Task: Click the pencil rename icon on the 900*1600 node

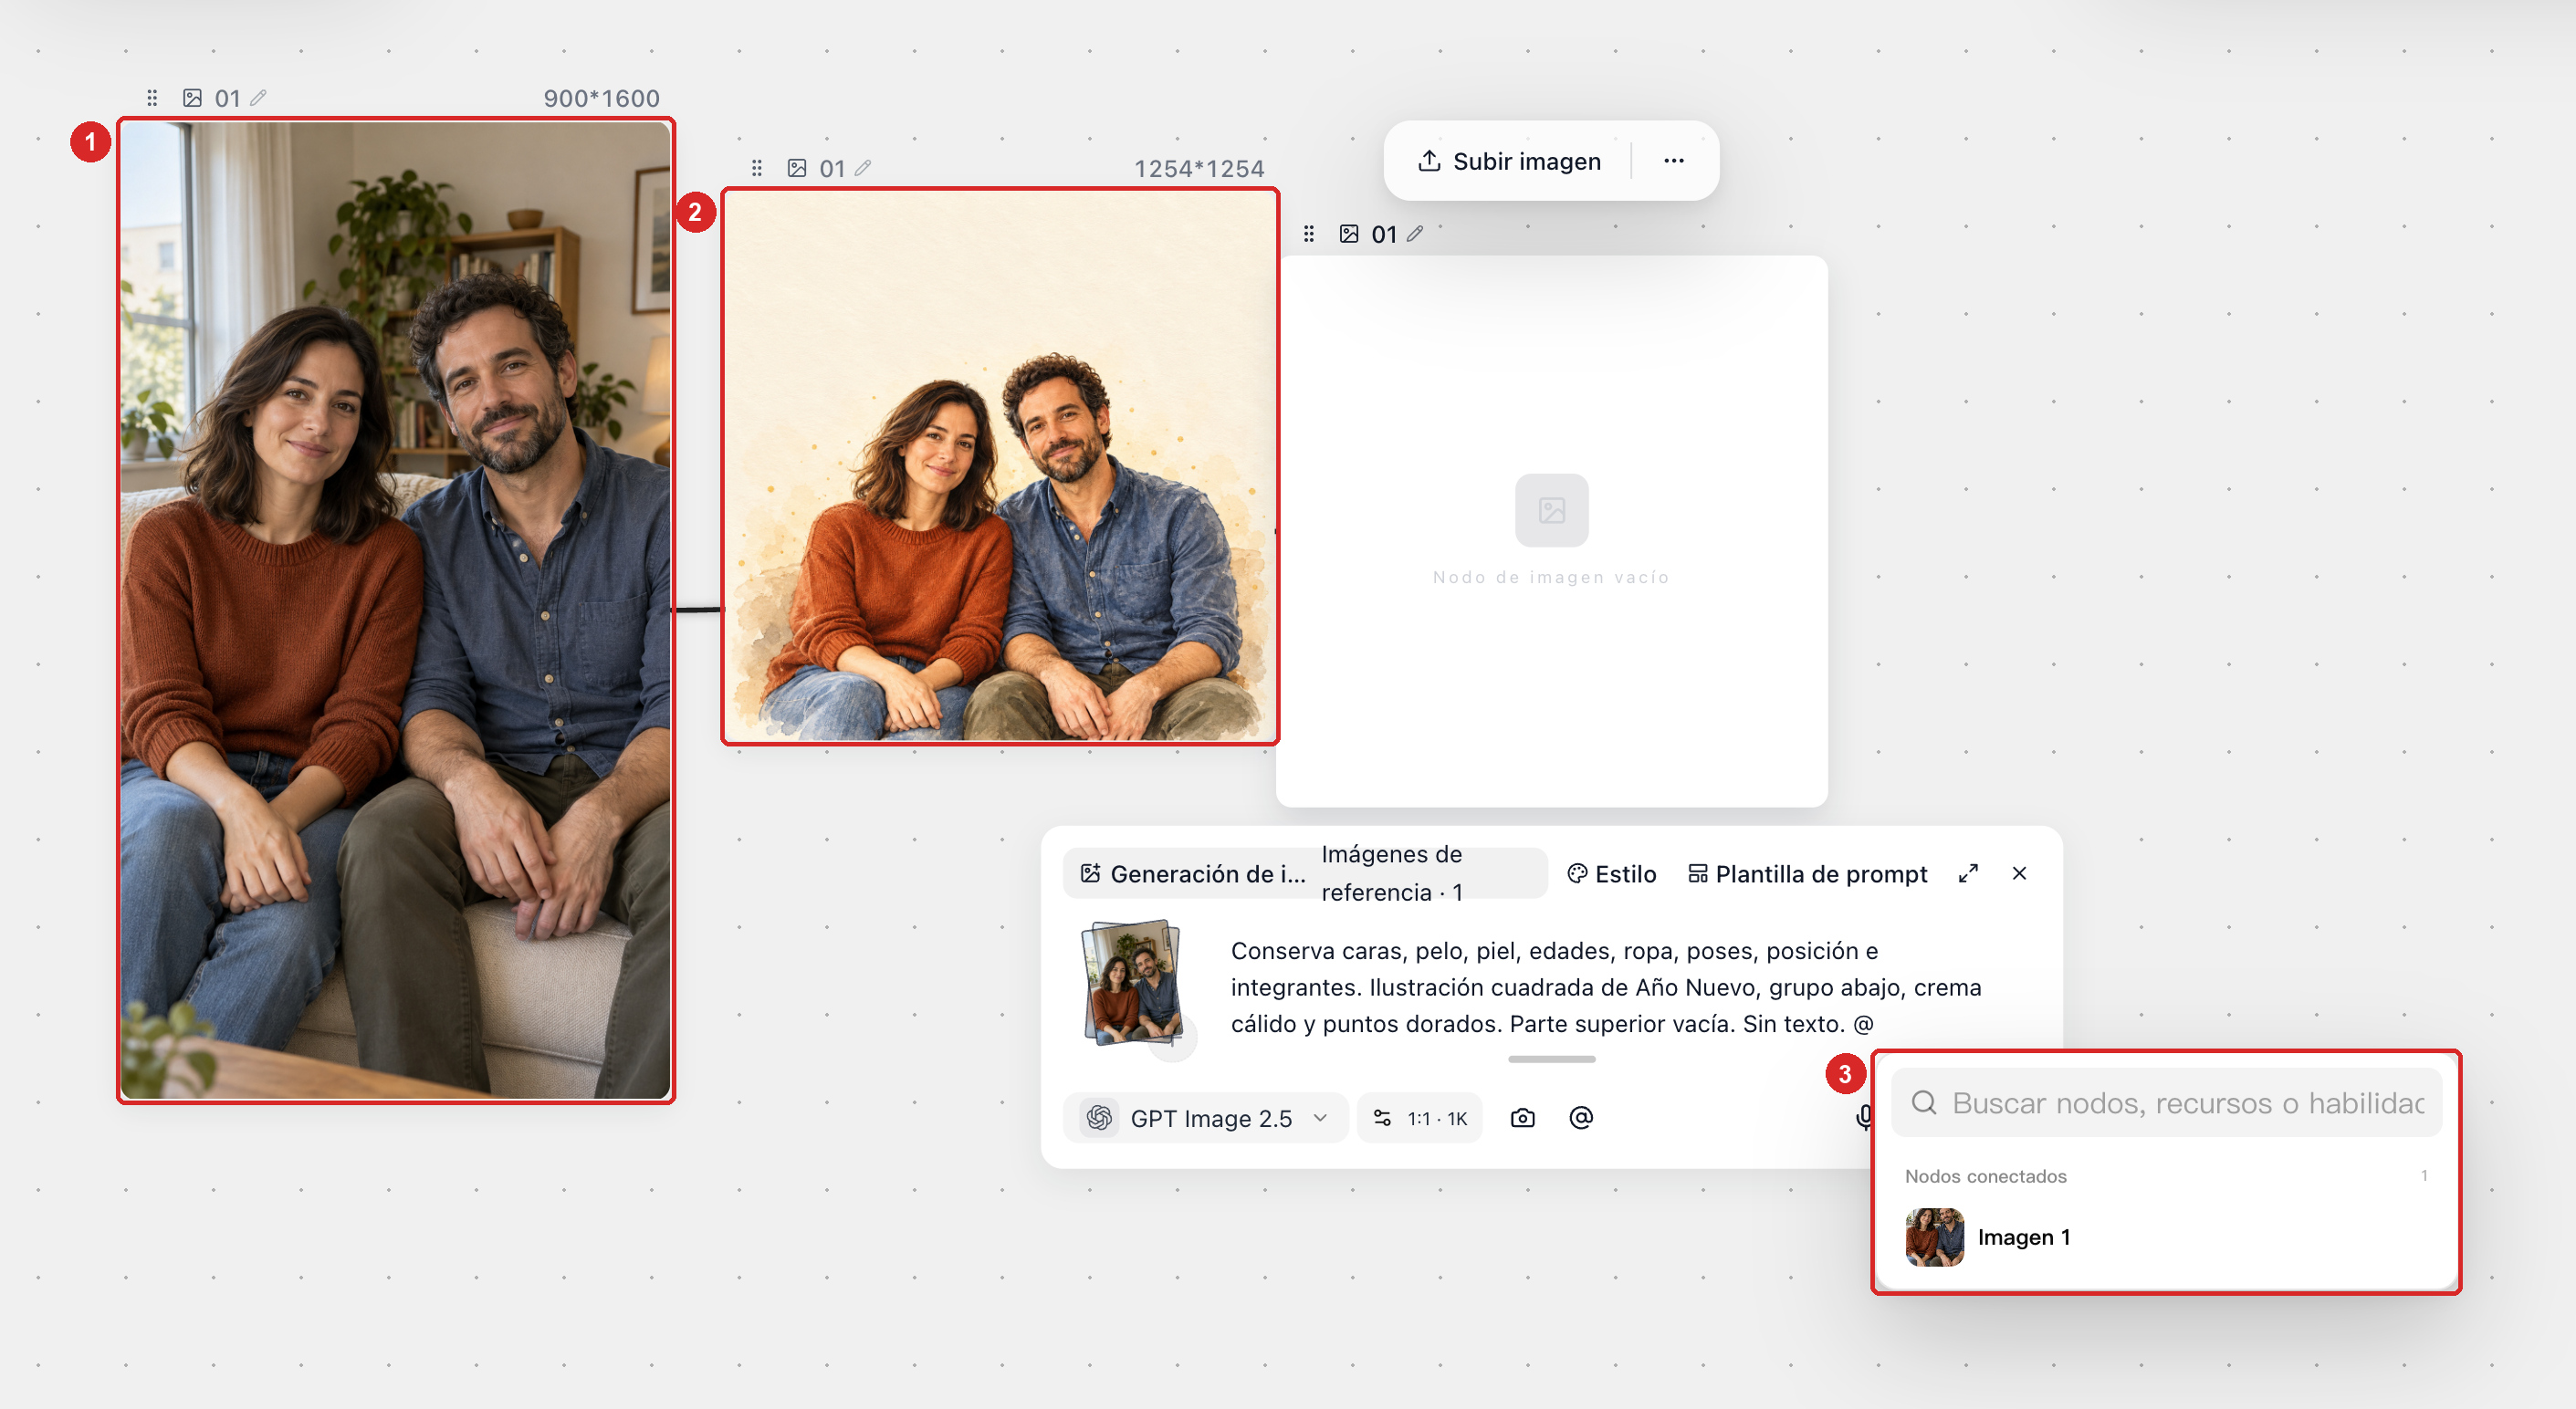Action: tap(258, 98)
